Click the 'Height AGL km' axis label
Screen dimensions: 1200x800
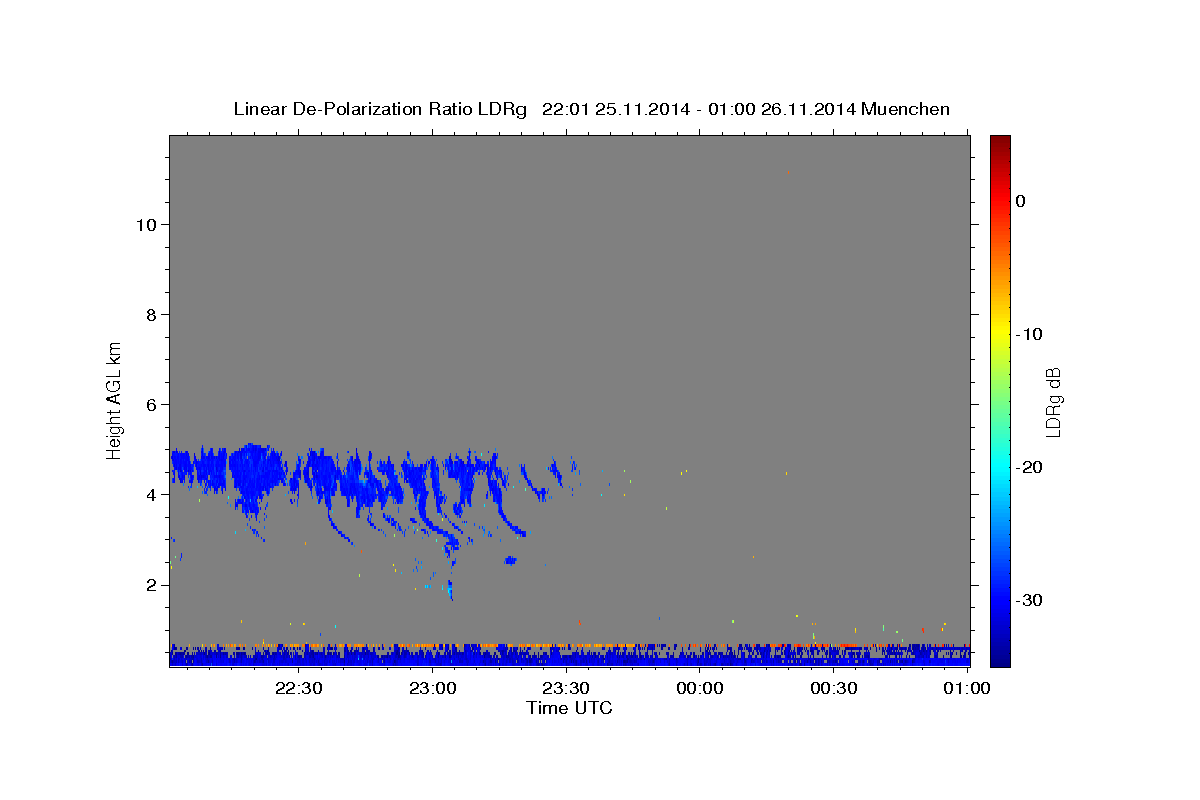pyautogui.click(x=115, y=399)
